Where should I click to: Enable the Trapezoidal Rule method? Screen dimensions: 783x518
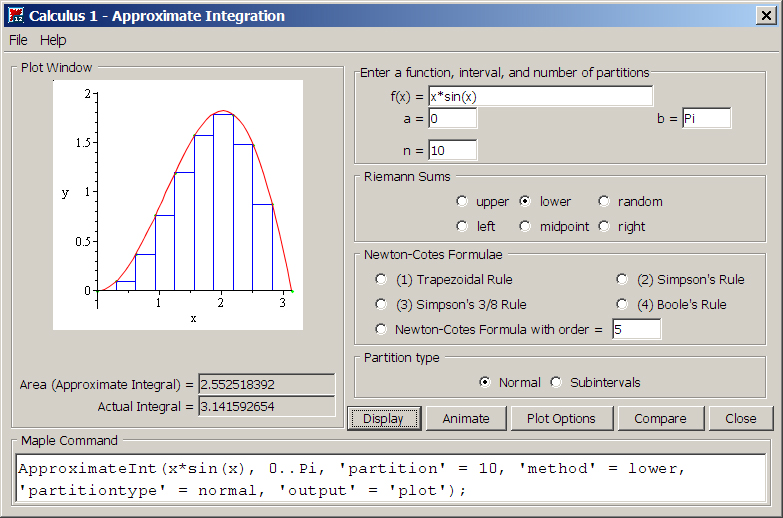click(381, 280)
